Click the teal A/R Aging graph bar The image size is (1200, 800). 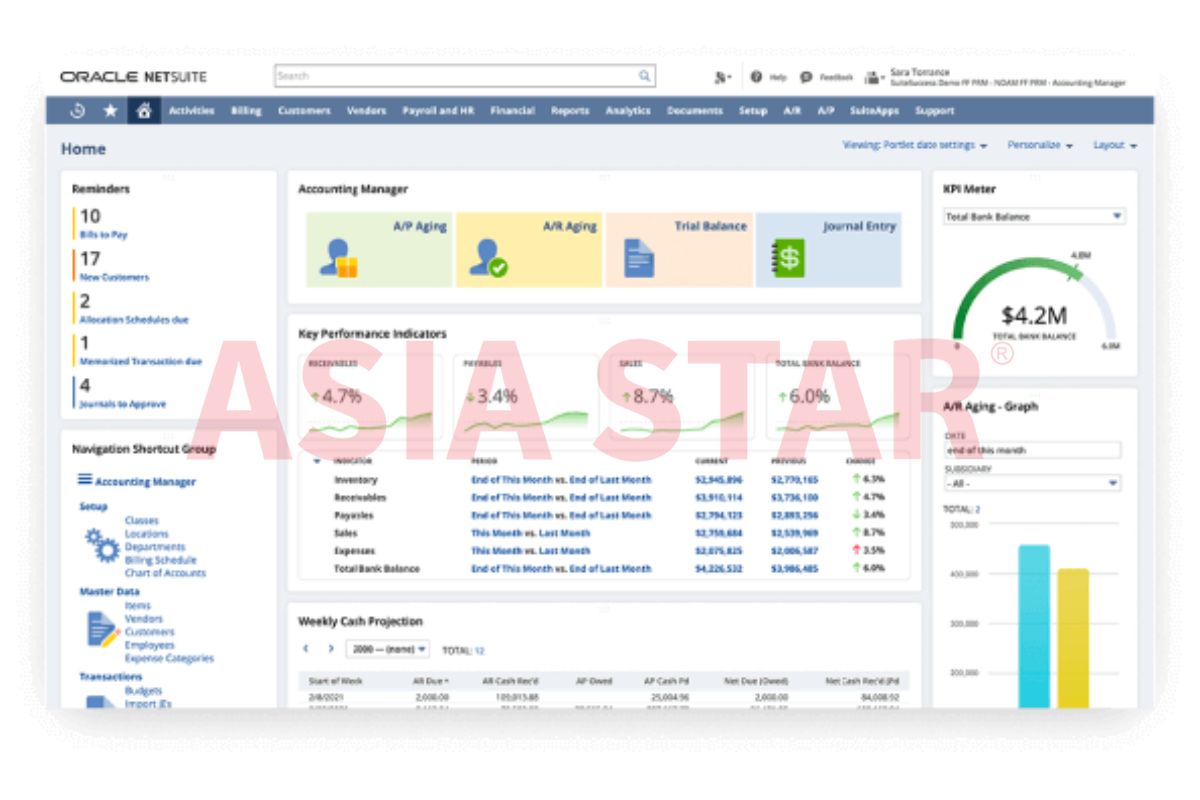[x=1034, y=626]
